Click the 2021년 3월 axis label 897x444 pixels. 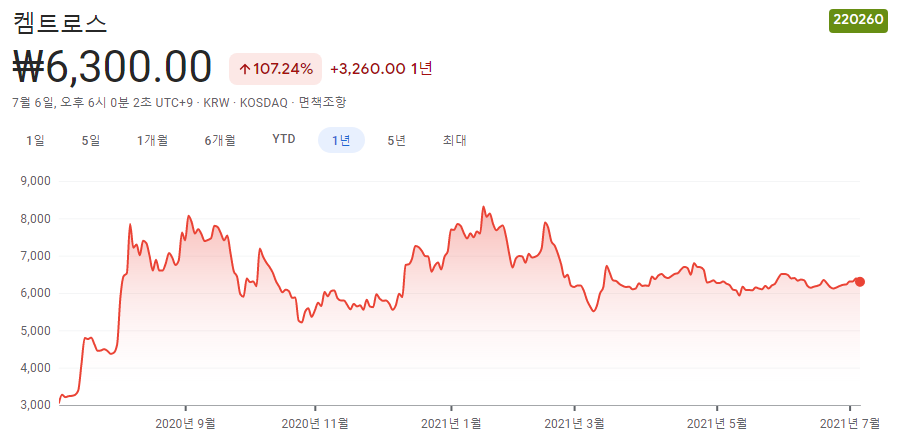(x=574, y=424)
